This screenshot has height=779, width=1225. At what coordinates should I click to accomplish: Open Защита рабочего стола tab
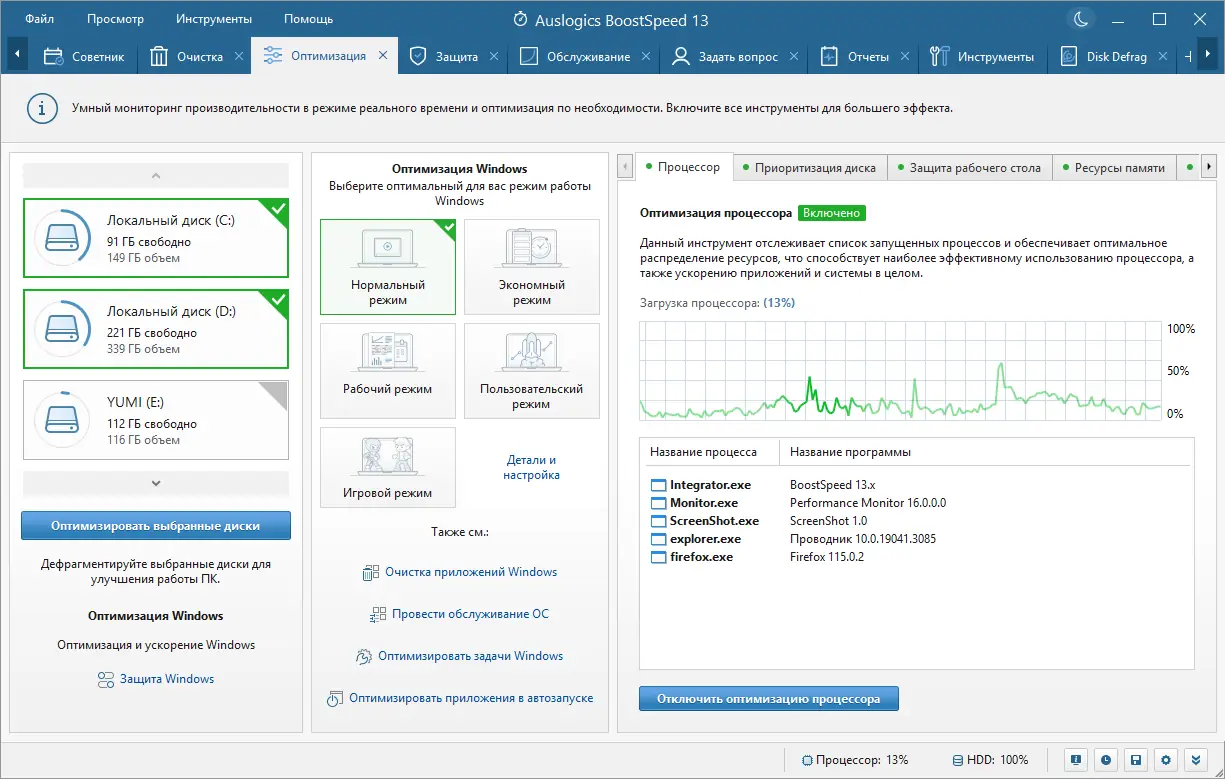[969, 168]
